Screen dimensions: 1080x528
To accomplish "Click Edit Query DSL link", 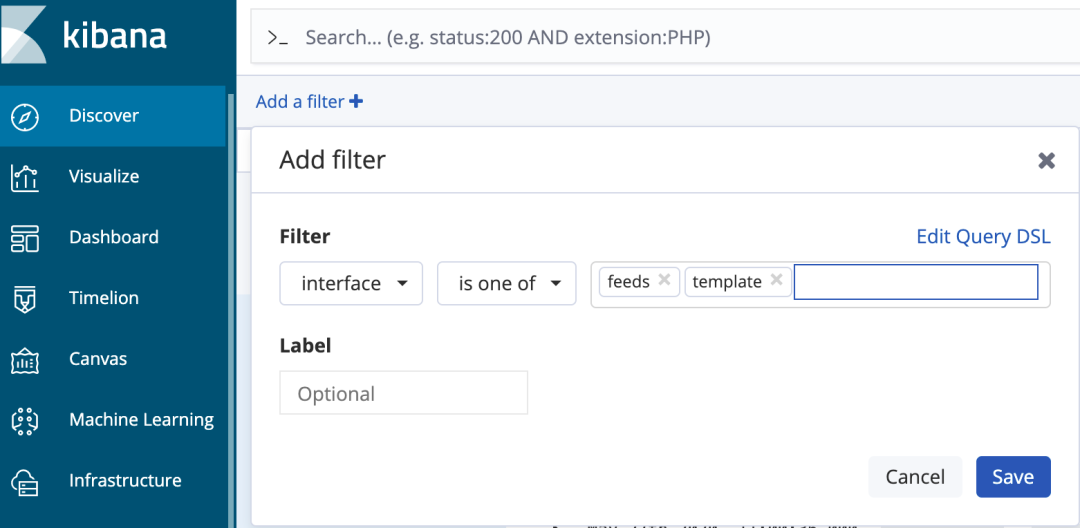I will click(x=983, y=237).
